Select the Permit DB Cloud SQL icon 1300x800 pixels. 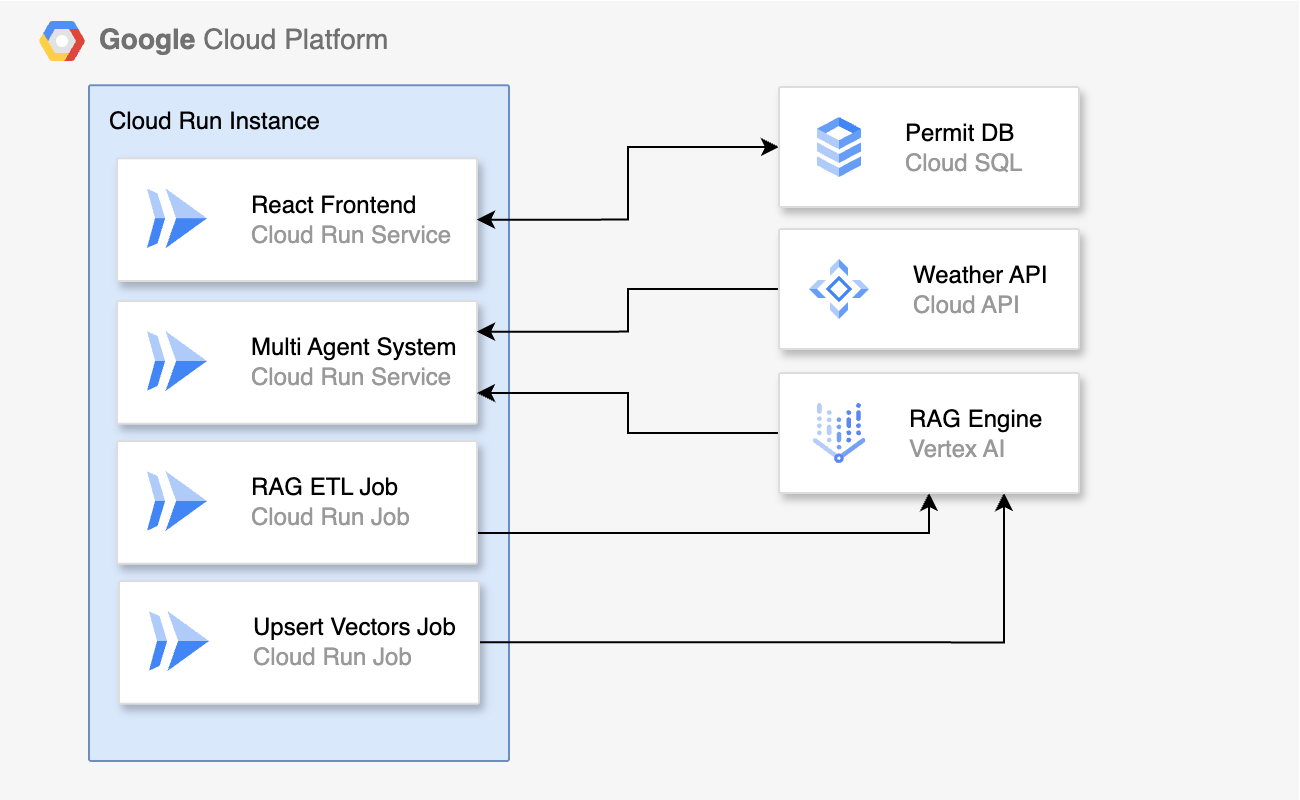pos(838,147)
